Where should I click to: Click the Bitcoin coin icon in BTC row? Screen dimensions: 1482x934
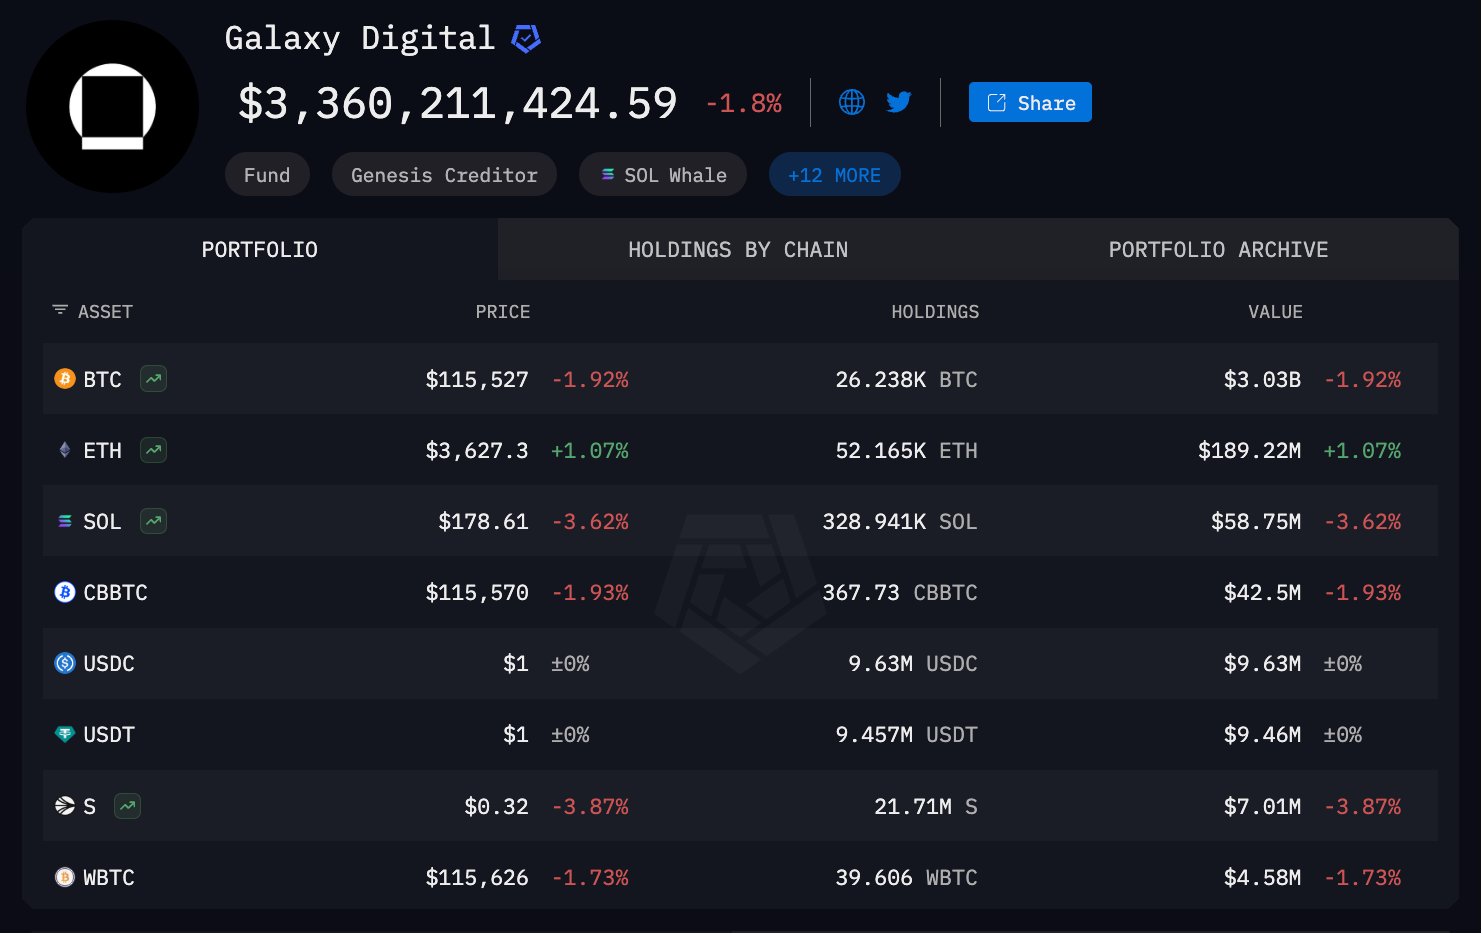[65, 379]
